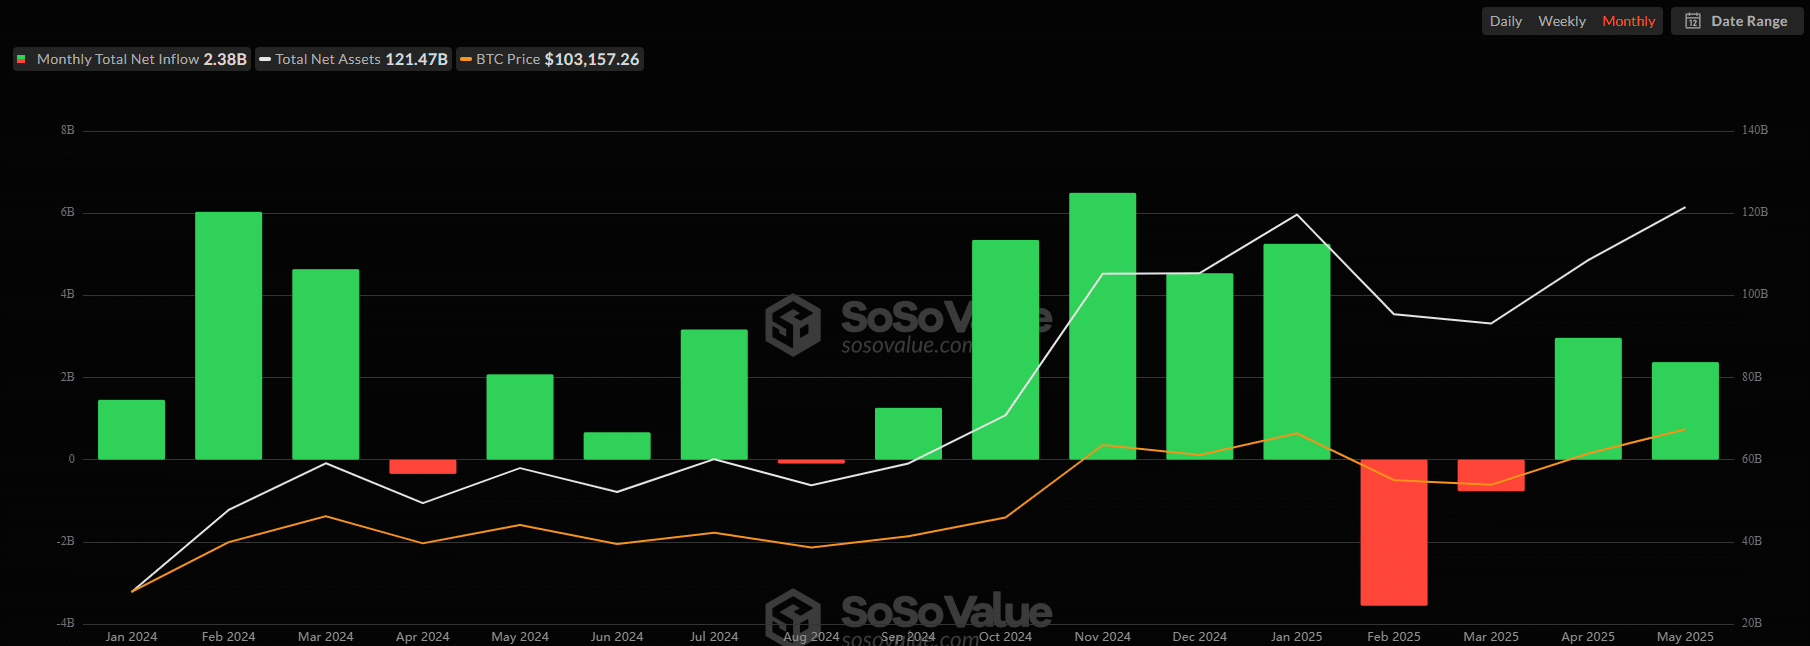Click the 6B left axis value
1810x646 pixels.
[x=67, y=212]
